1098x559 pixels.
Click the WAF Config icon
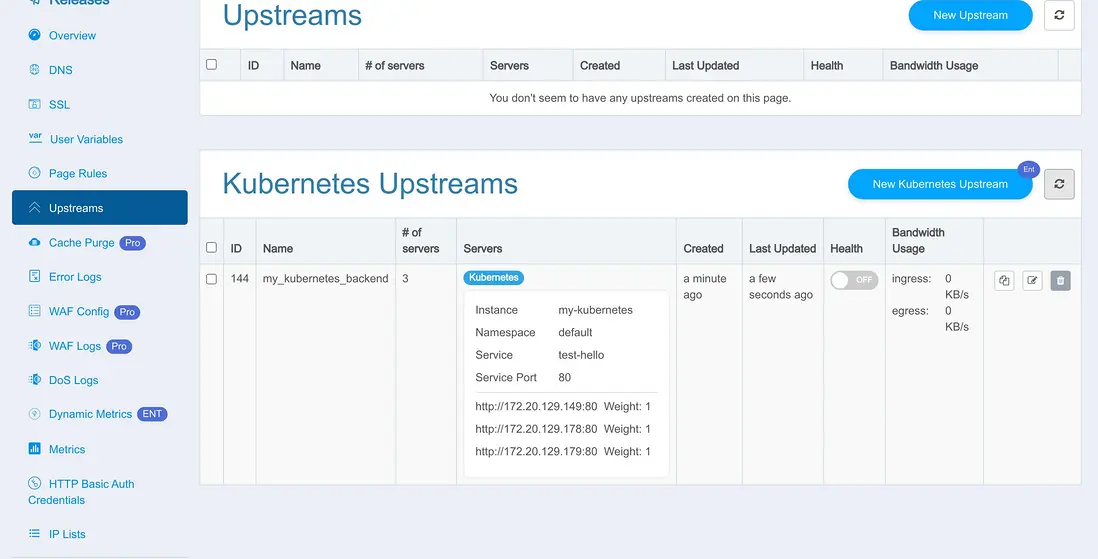[x=34, y=310]
